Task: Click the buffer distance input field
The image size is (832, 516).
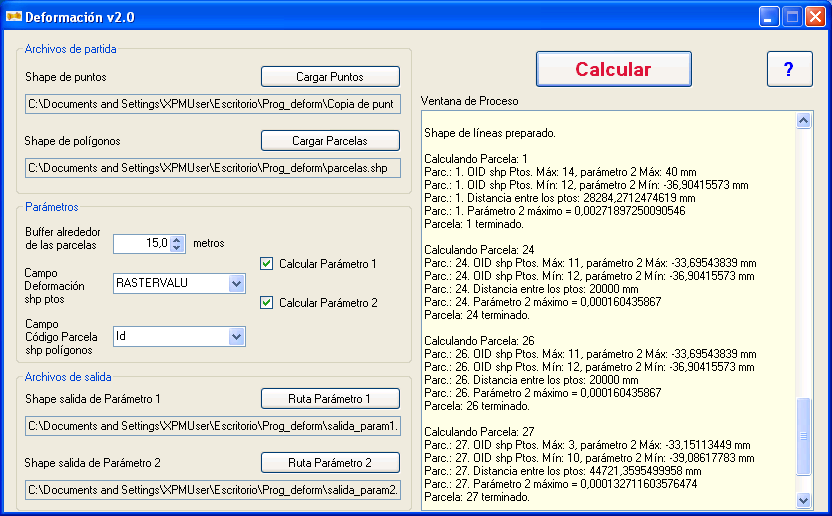Action: point(141,243)
